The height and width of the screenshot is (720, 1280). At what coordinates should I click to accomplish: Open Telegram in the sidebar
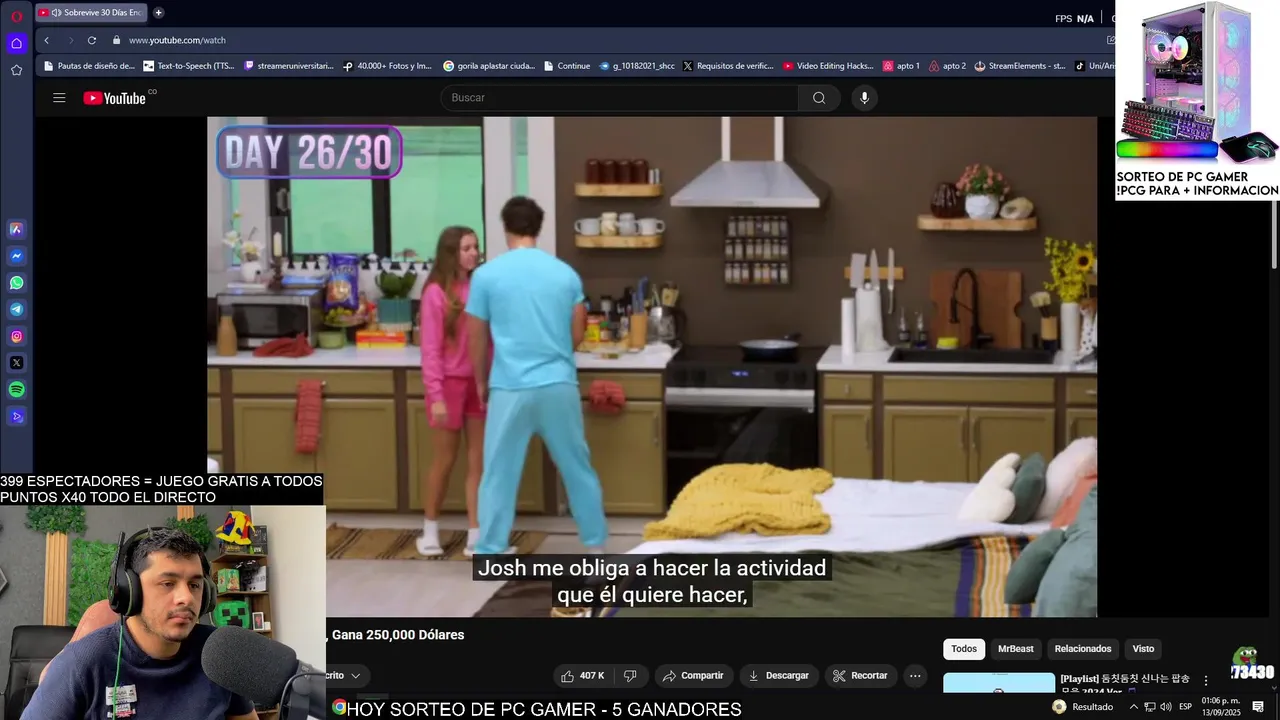pyautogui.click(x=16, y=310)
